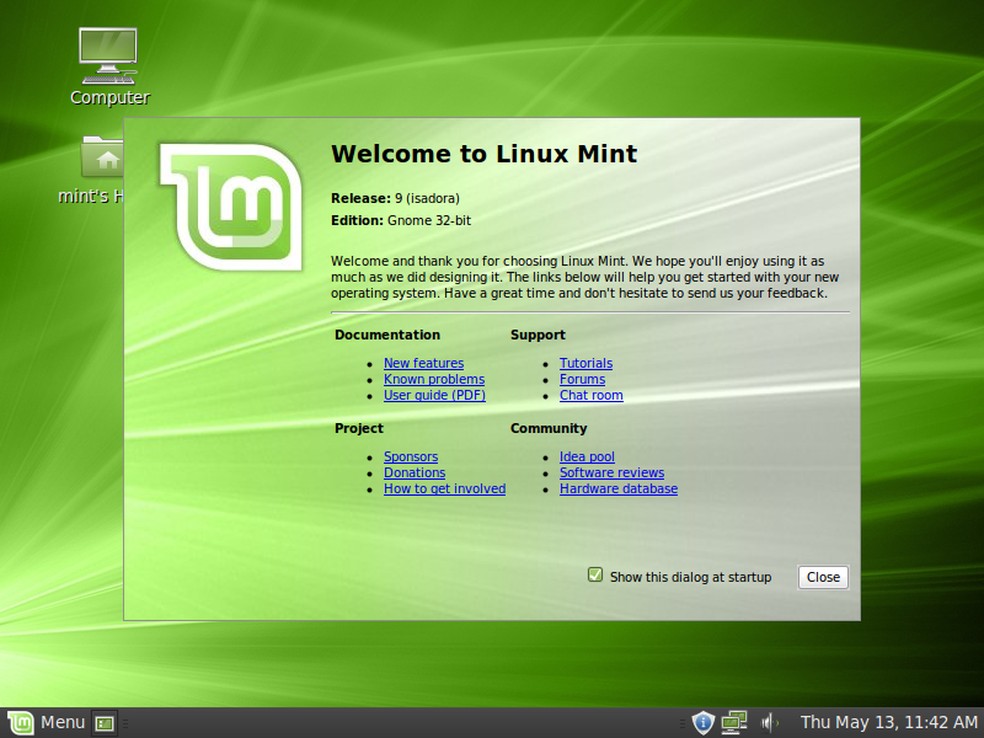
Task: Open the Hardware database link
Action: click(618, 488)
